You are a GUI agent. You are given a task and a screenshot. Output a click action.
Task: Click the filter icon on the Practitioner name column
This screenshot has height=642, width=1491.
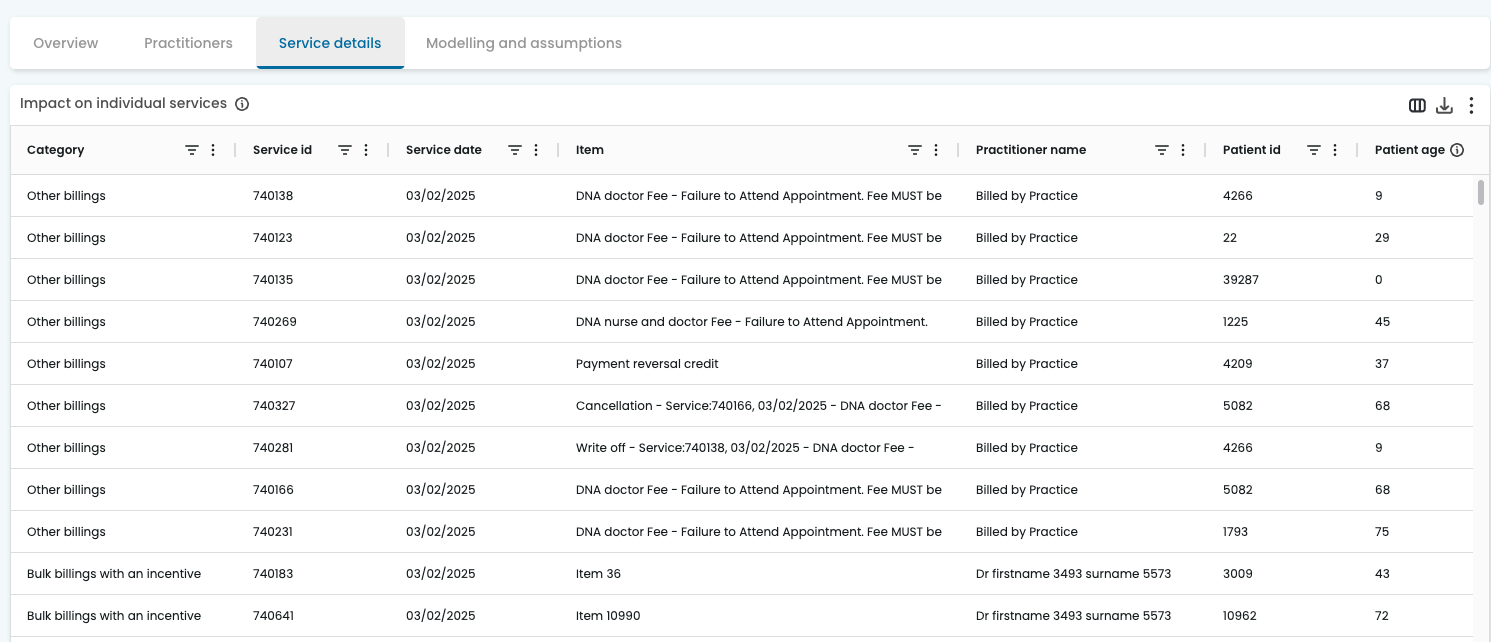(x=1162, y=149)
